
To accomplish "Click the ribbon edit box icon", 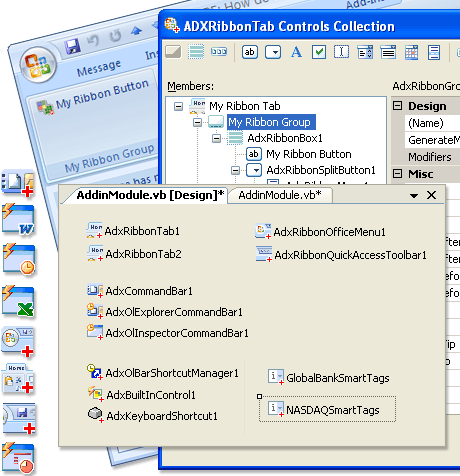I will (x=341, y=52).
